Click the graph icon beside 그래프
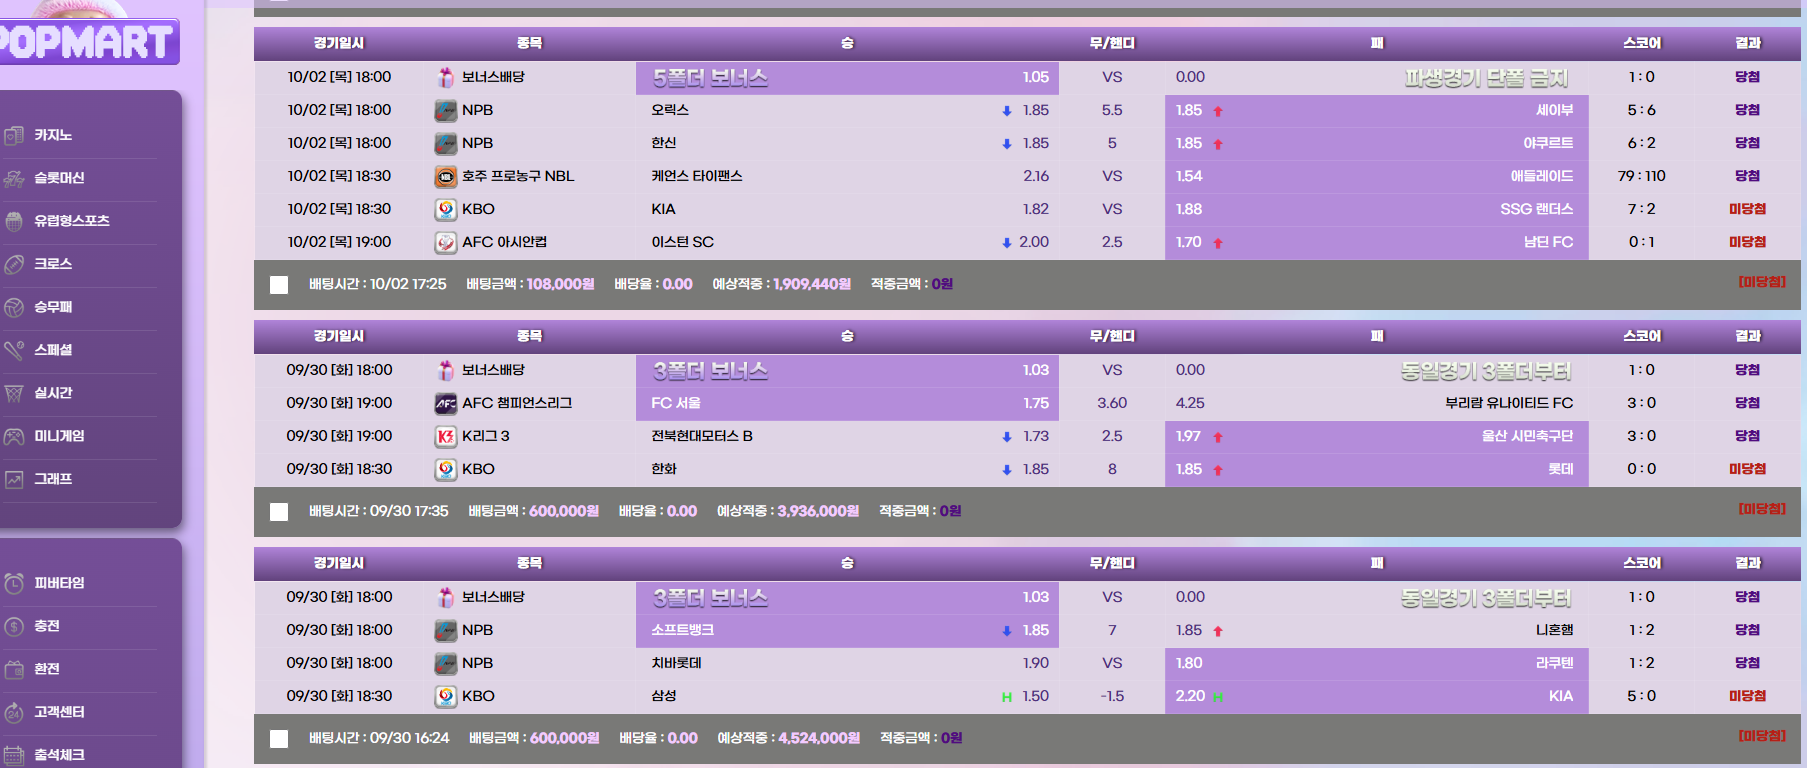 (14, 479)
